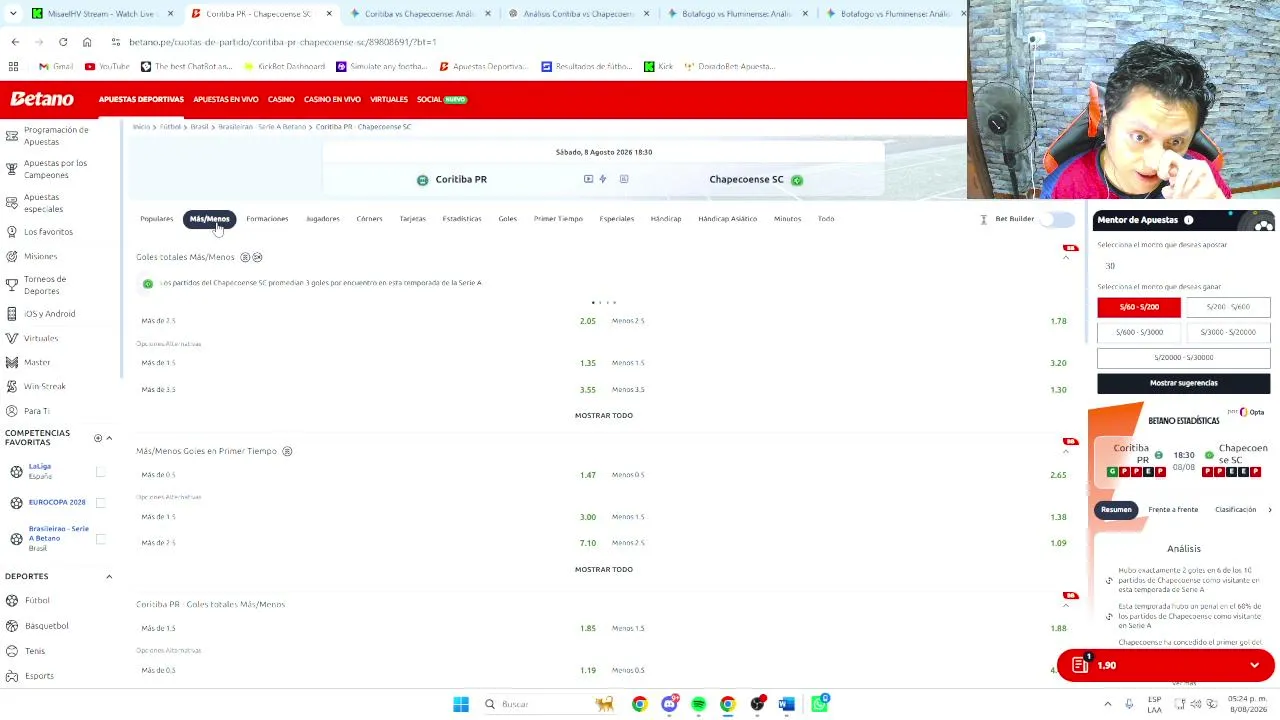Switch to the Tarjetas market tab
This screenshot has width=1280, height=720.
click(x=412, y=219)
